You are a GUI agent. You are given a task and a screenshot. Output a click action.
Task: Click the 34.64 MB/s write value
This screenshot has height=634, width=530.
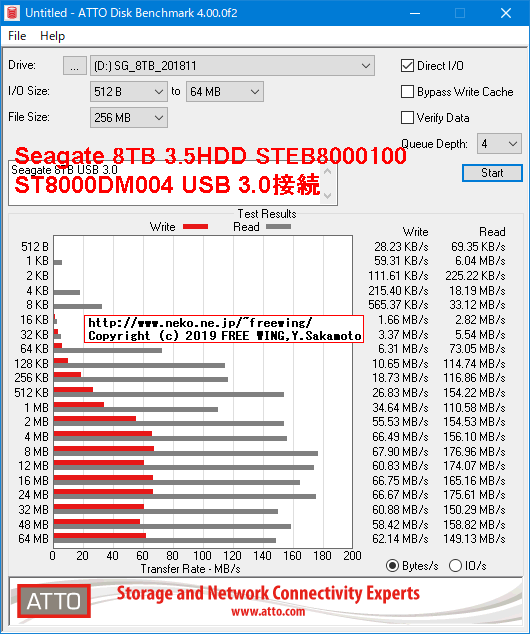pyautogui.click(x=400, y=408)
